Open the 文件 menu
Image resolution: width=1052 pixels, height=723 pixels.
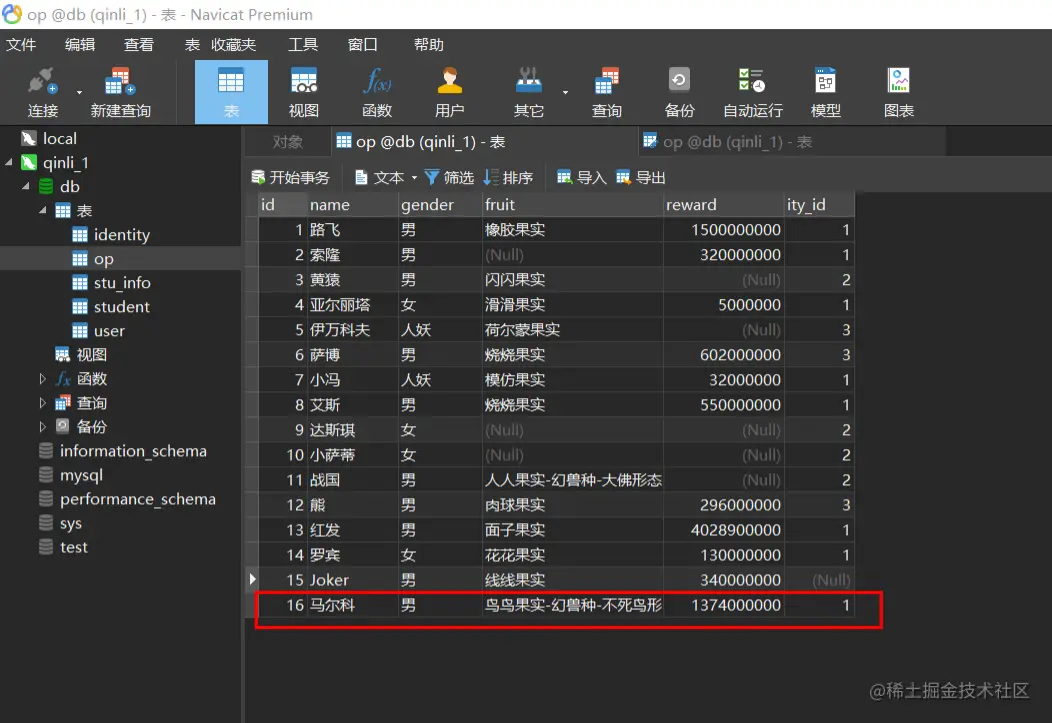pos(21,45)
